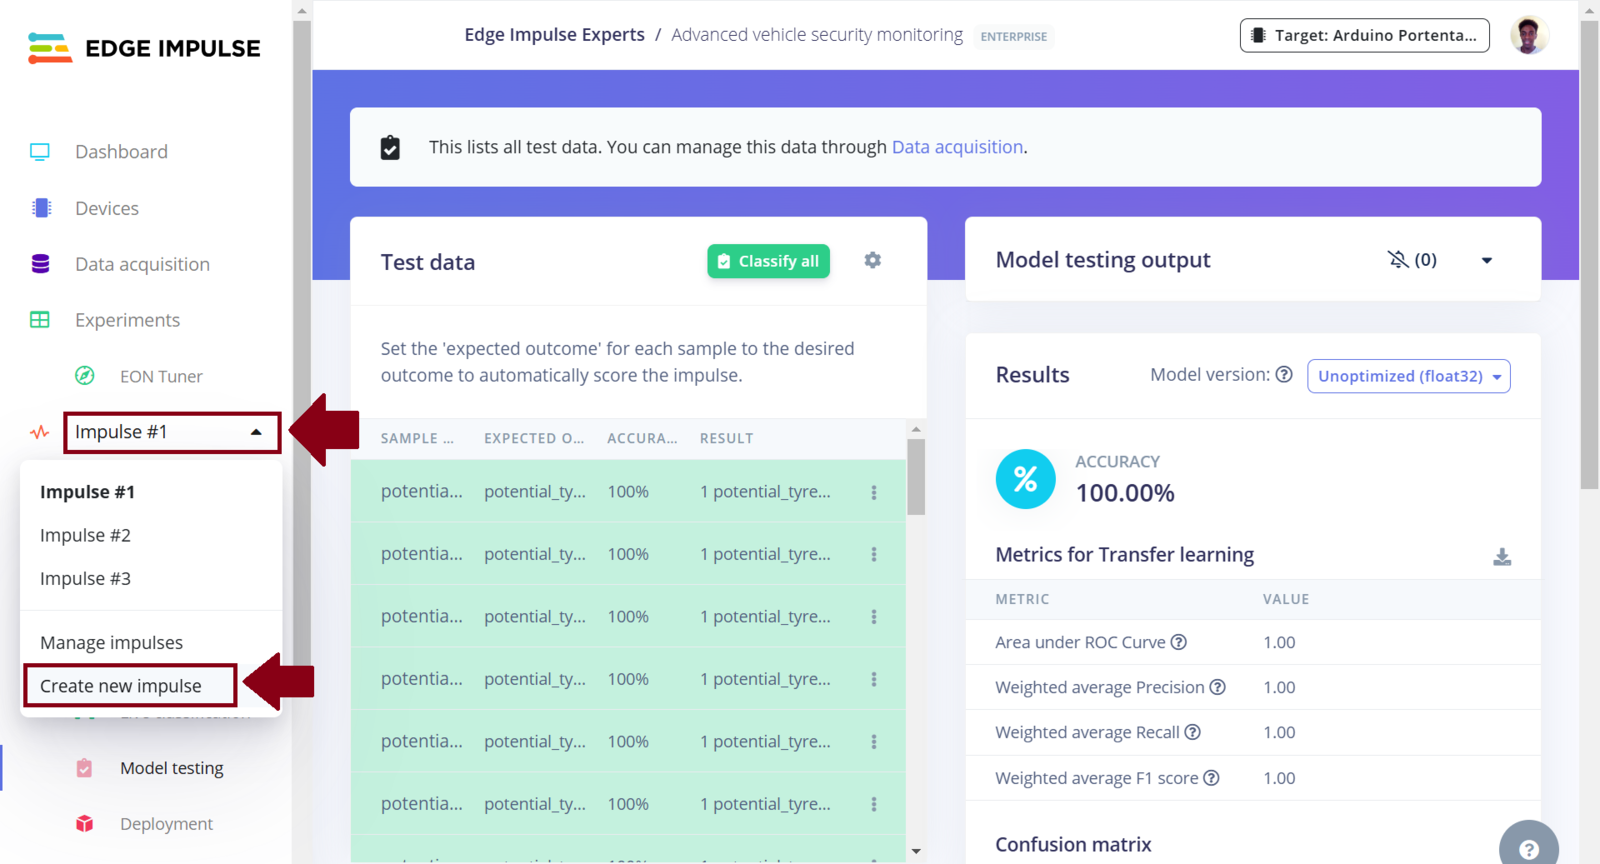Open the Dashboard monitor icon
The height and width of the screenshot is (864, 1600).
coord(40,152)
